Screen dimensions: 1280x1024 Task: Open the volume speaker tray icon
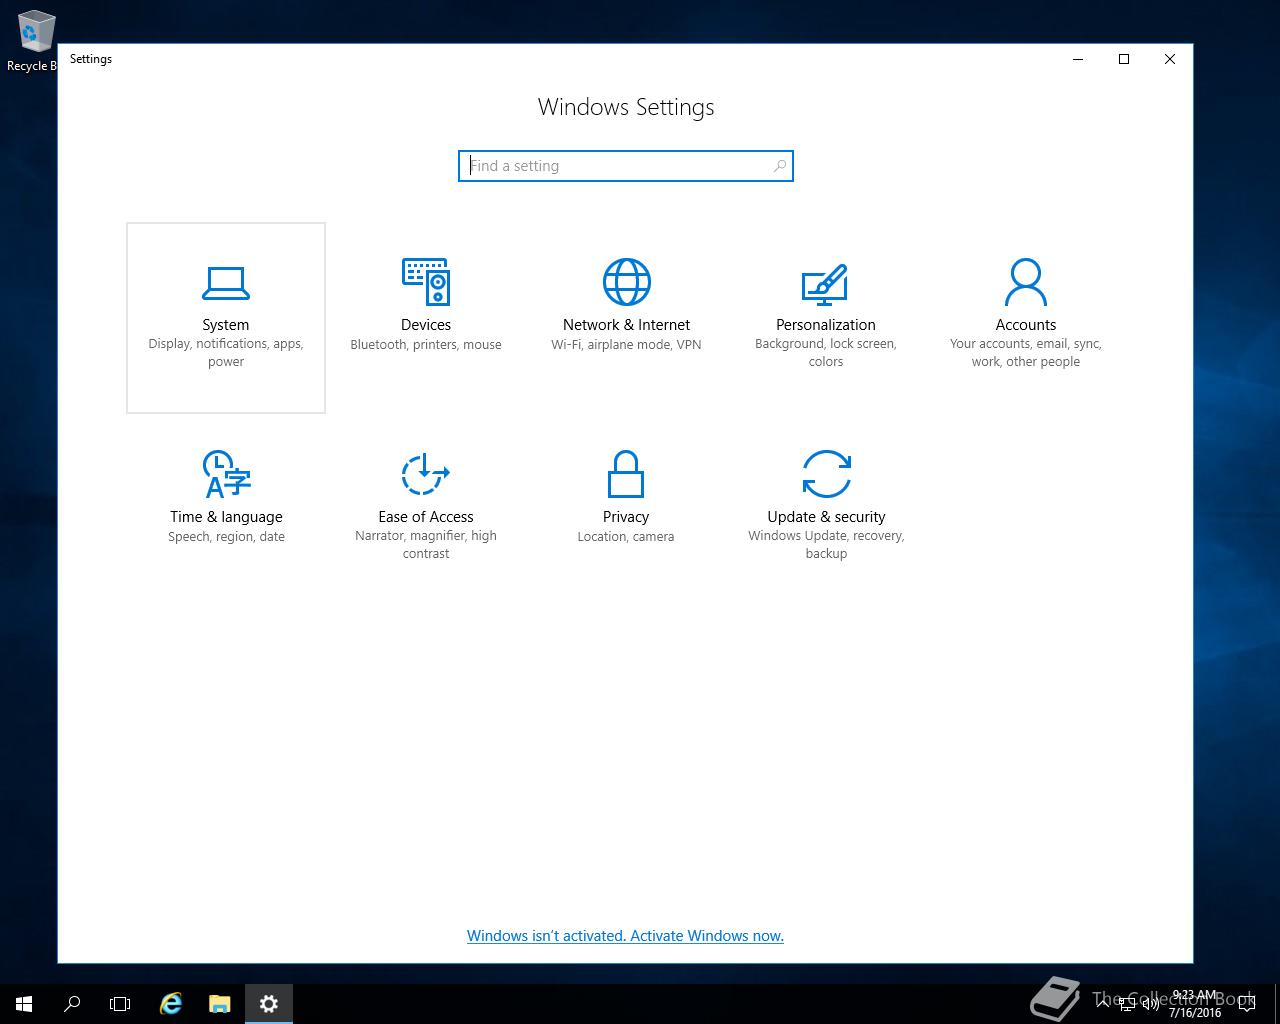click(x=1151, y=1004)
